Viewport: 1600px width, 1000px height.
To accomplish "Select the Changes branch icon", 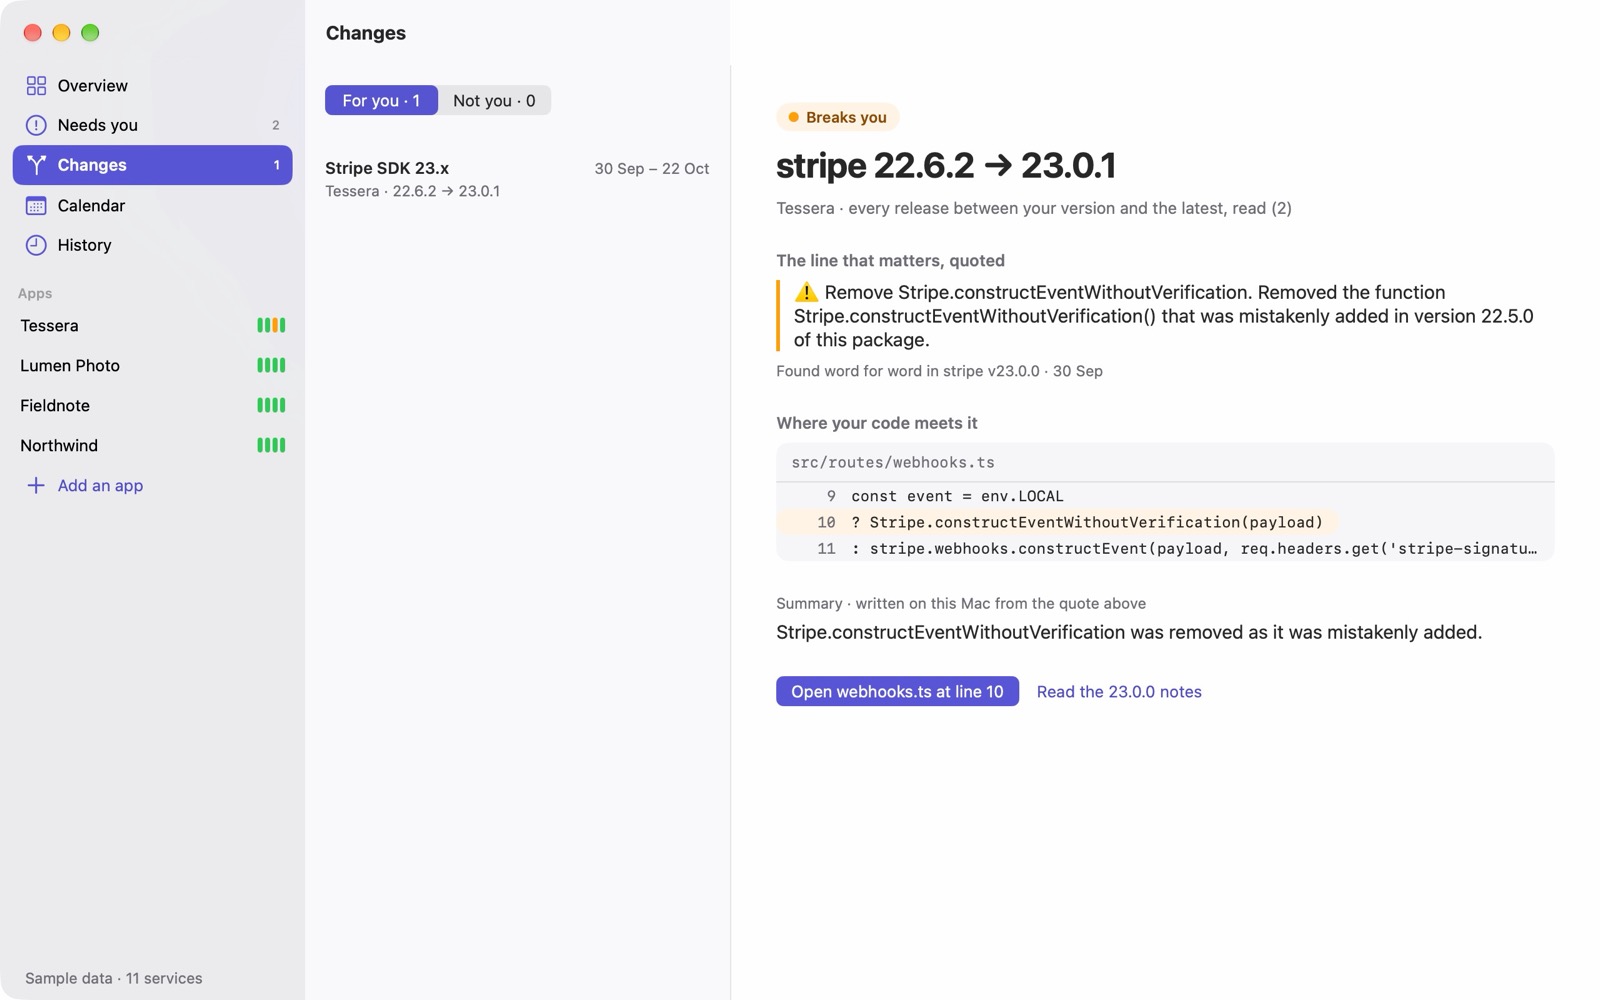I will click(36, 165).
